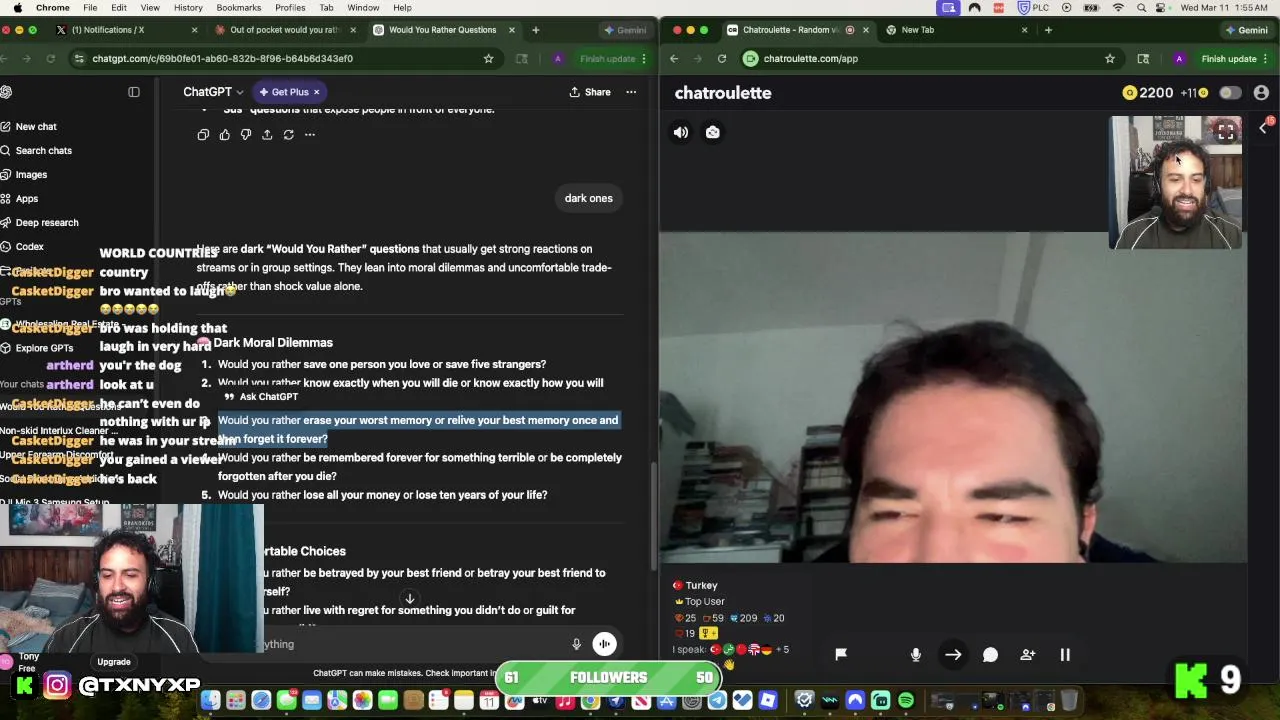The width and height of the screenshot is (1280, 720).
Task: Open the Wi-Fi menu bar icon
Action: tap(1118, 8)
